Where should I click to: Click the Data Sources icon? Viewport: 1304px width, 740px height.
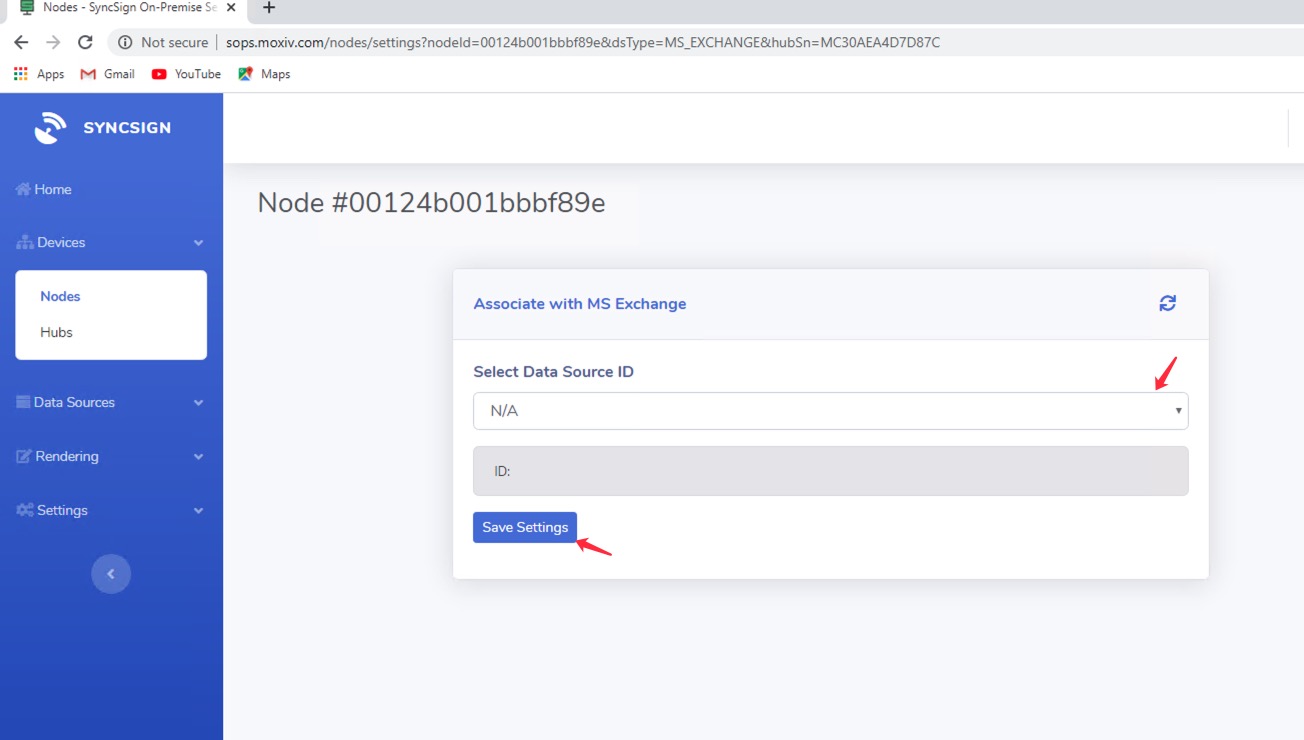[24, 402]
